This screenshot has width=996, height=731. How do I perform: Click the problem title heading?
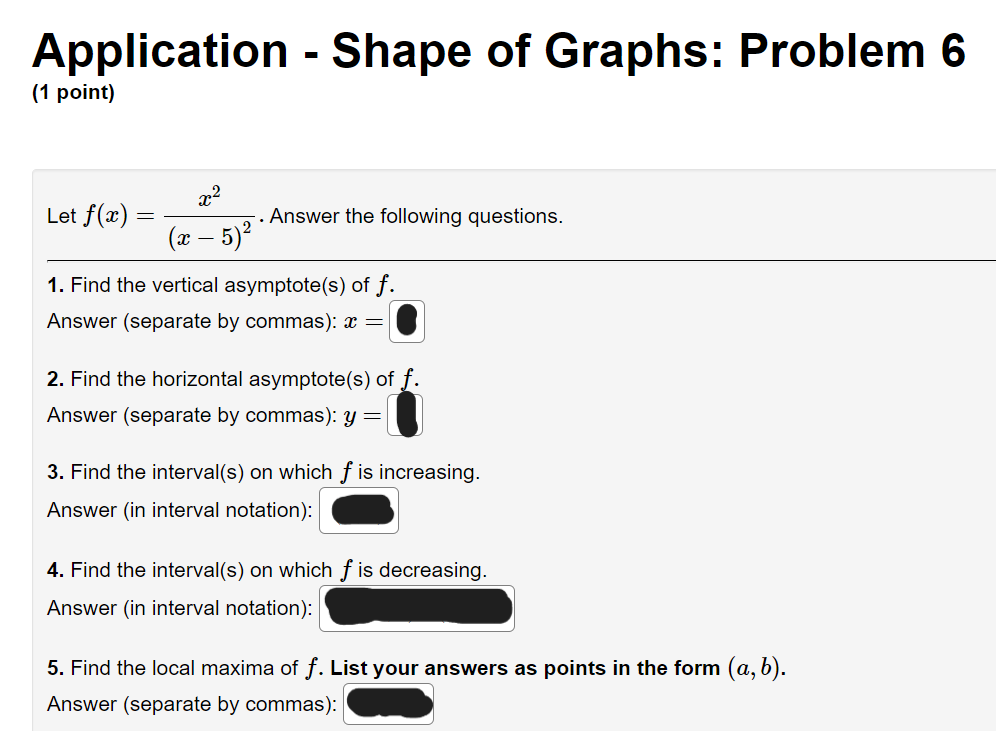(498, 51)
